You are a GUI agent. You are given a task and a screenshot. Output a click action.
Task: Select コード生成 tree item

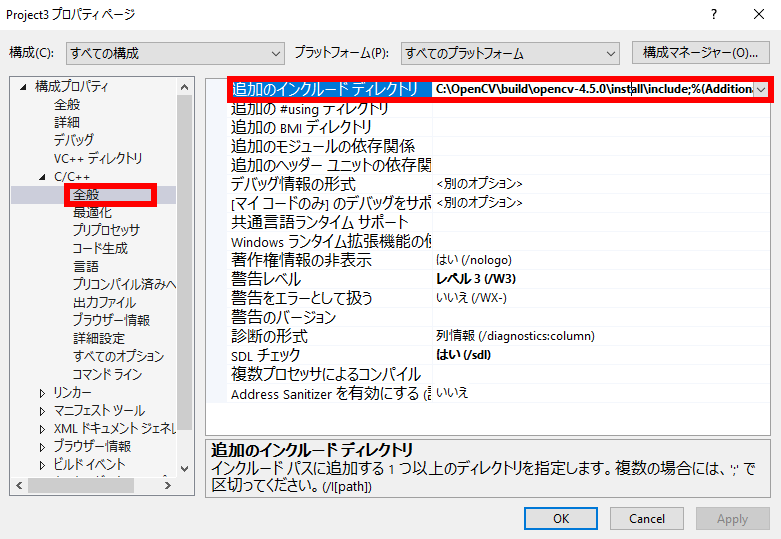coord(100,248)
